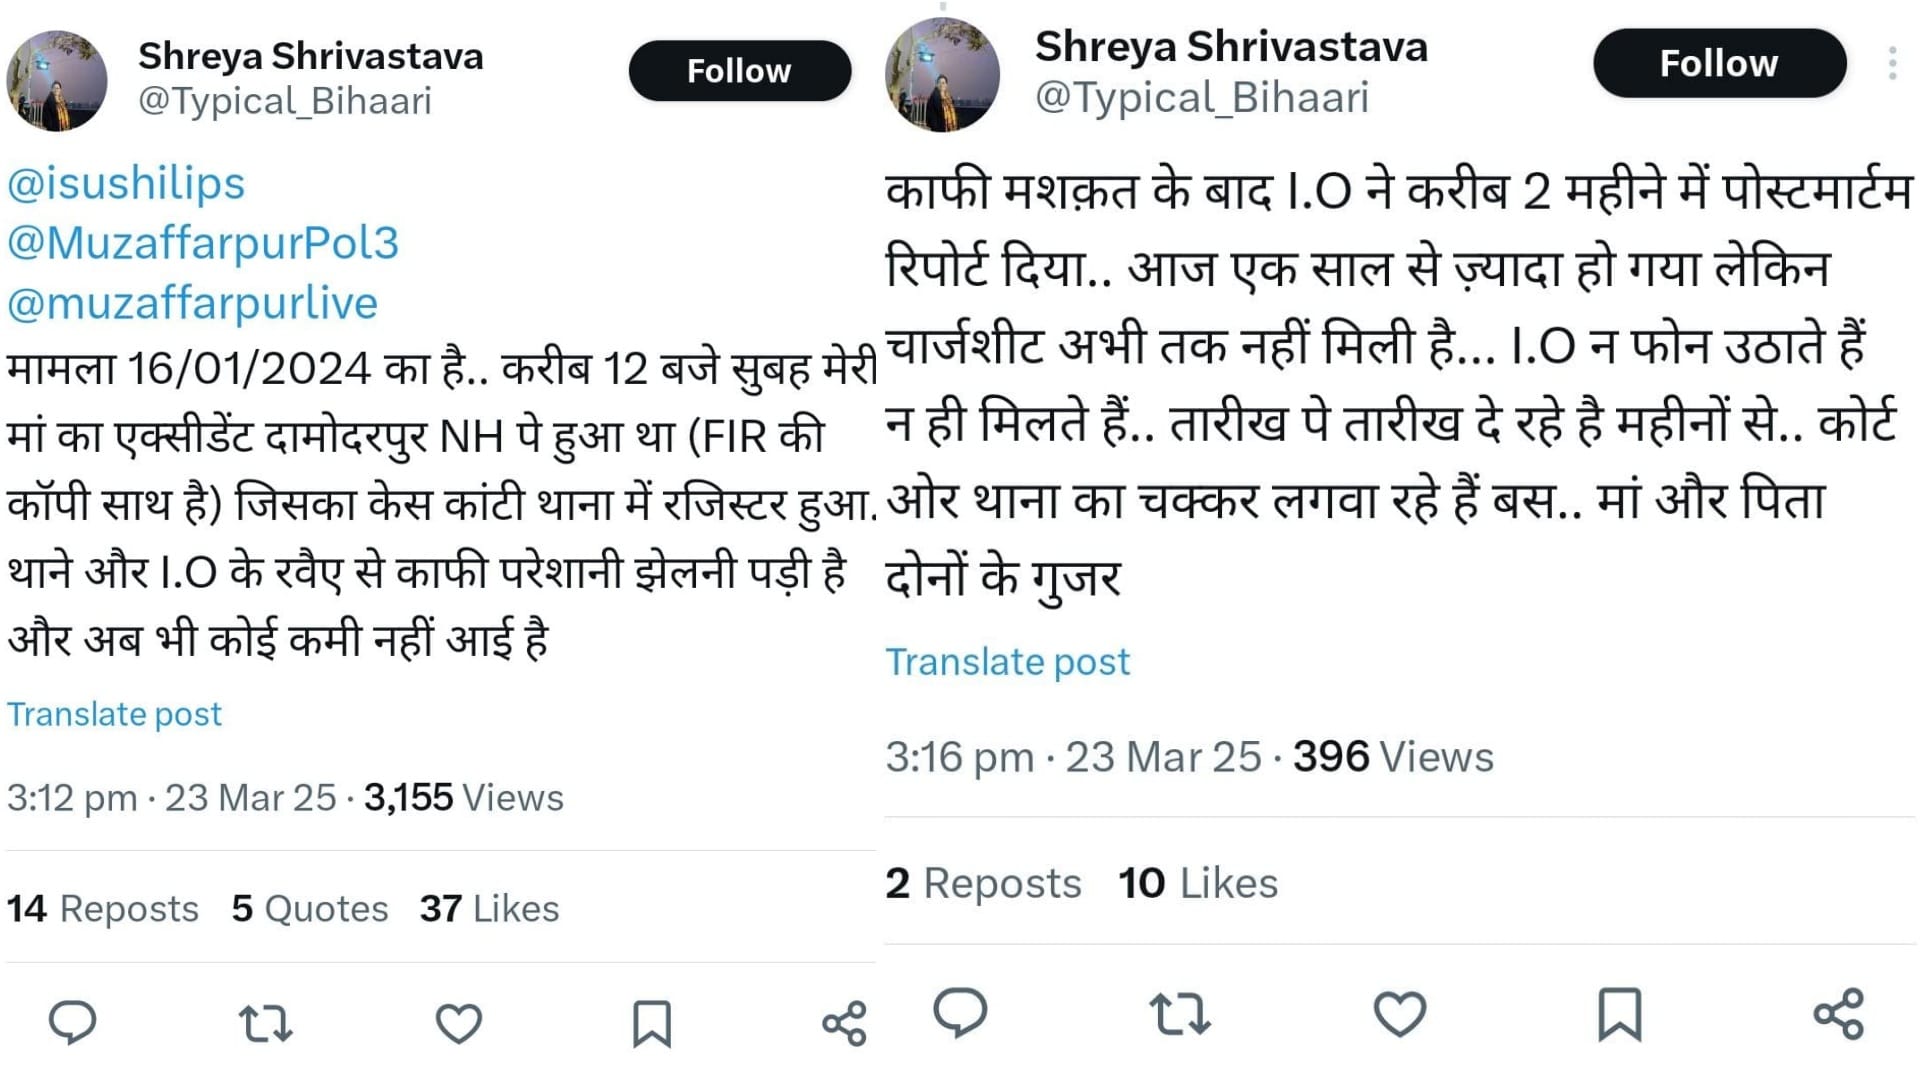Screen dimensions: 1920x1080
Task: Reply to the left post via comment icon
Action: coord(72,1023)
